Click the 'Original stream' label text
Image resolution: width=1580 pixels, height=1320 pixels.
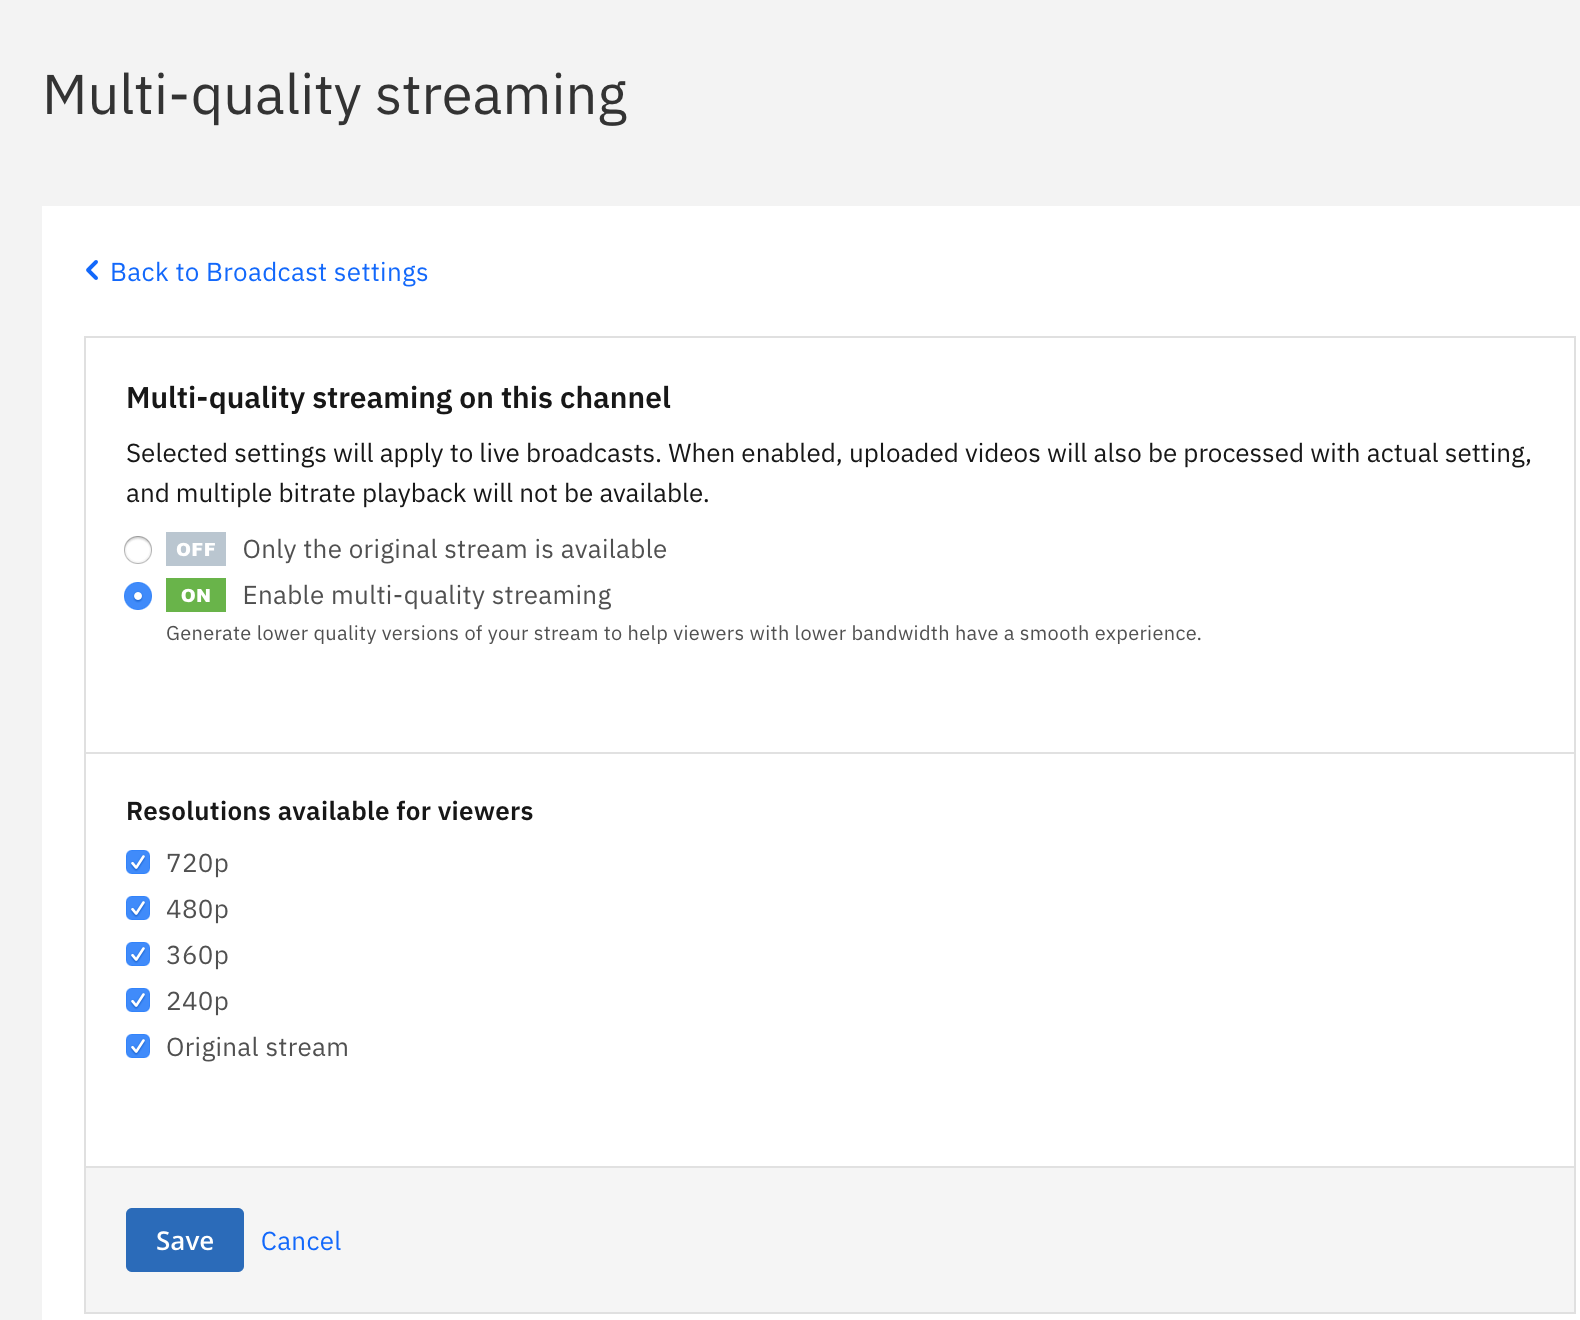point(257,1047)
